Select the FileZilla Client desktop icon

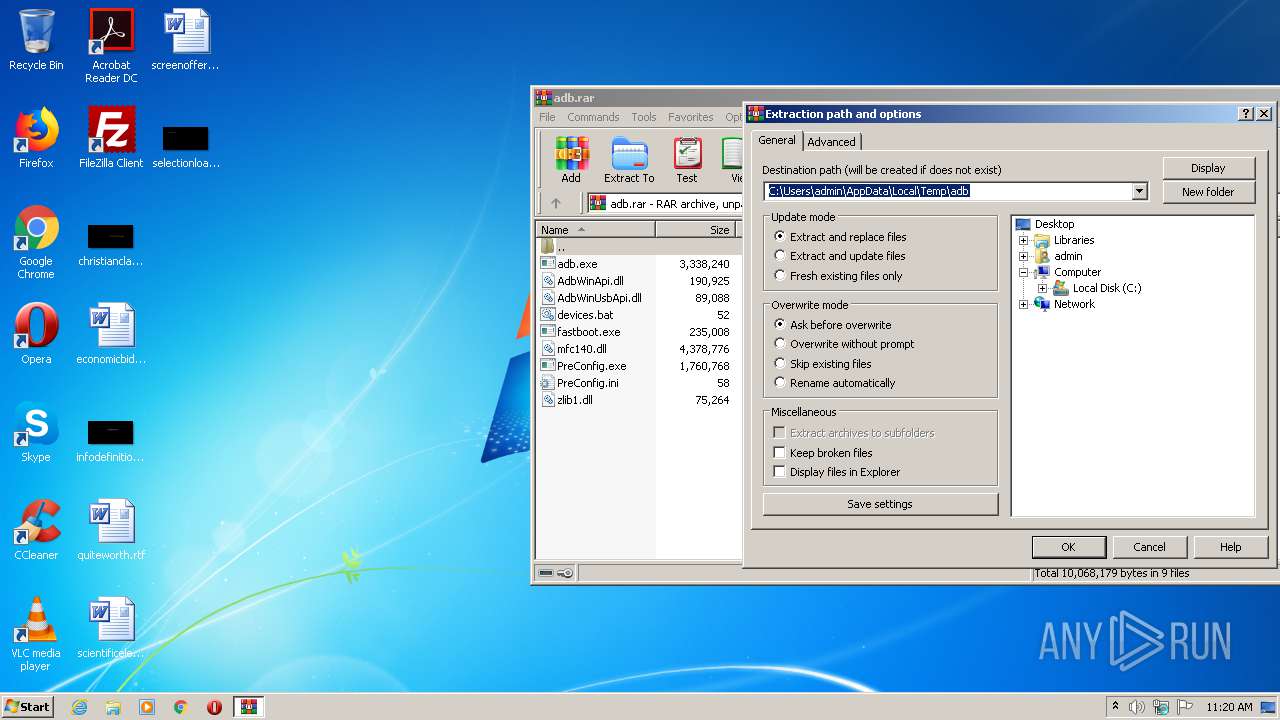(x=111, y=138)
